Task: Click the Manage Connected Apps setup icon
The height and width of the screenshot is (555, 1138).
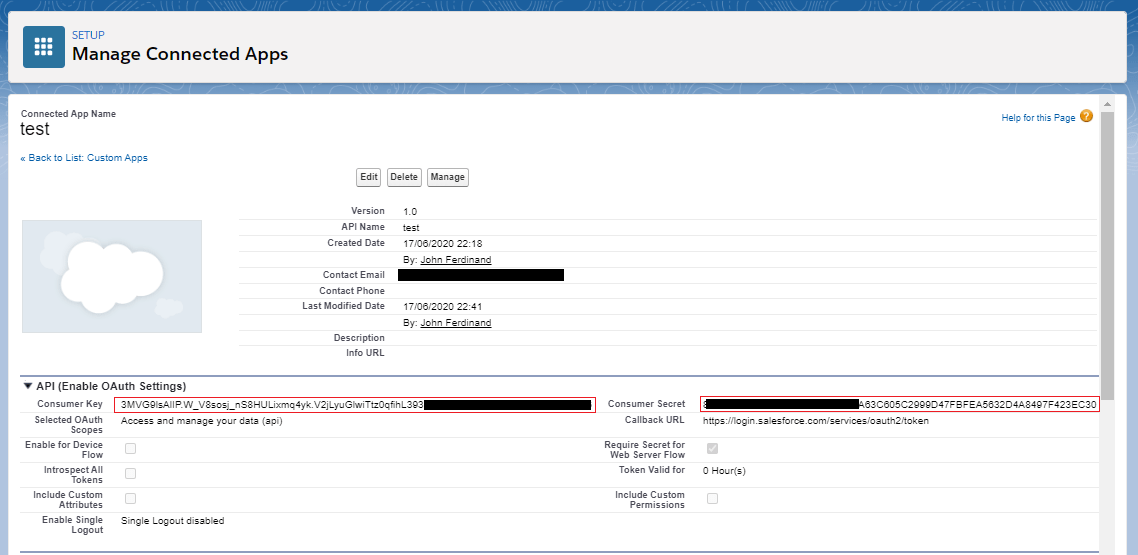Action: pos(44,47)
